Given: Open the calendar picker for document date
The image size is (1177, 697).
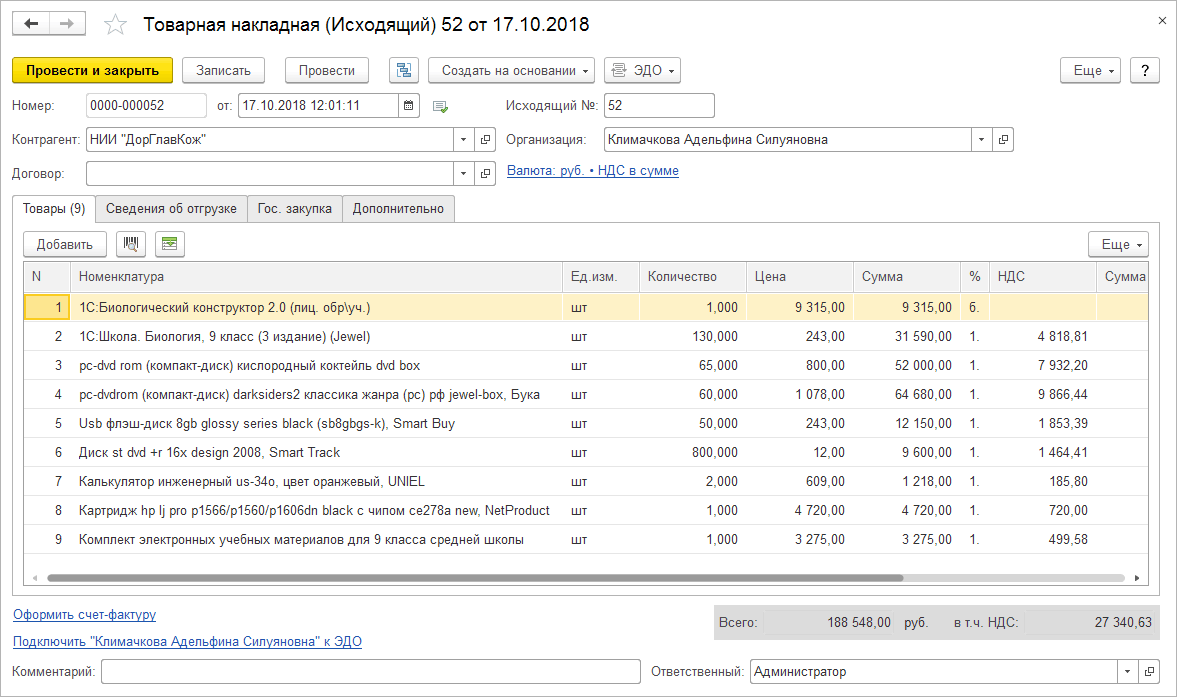Looking at the screenshot, I should point(409,105).
